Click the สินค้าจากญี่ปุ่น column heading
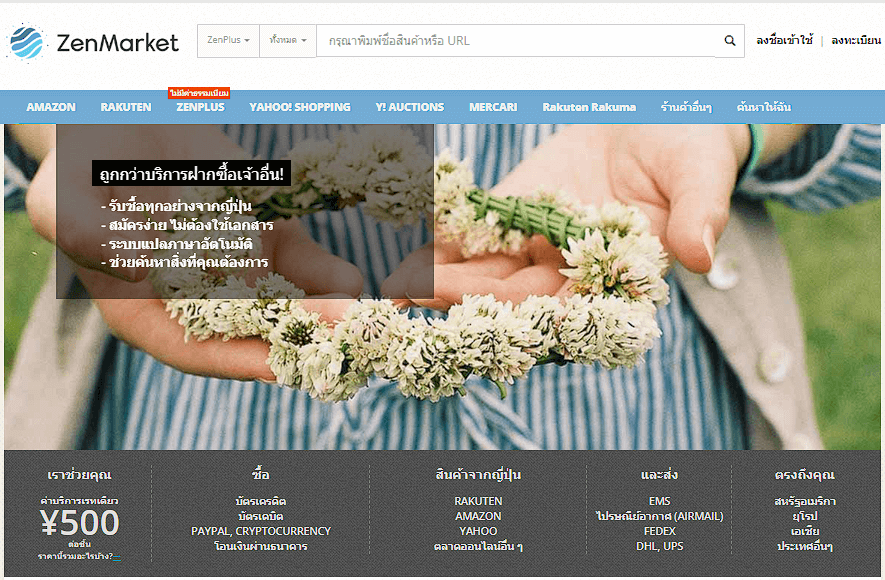This screenshot has height=580, width=885. click(478, 474)
